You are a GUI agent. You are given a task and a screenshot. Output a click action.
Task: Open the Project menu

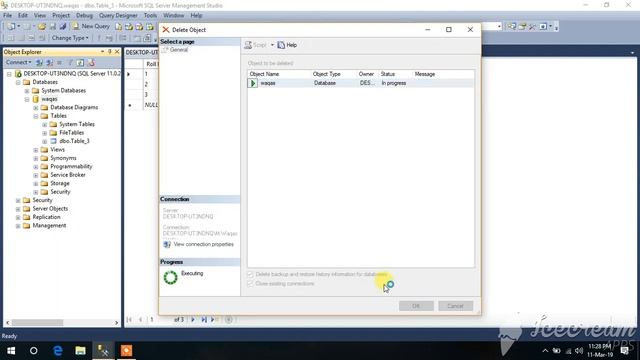[61, 16]
